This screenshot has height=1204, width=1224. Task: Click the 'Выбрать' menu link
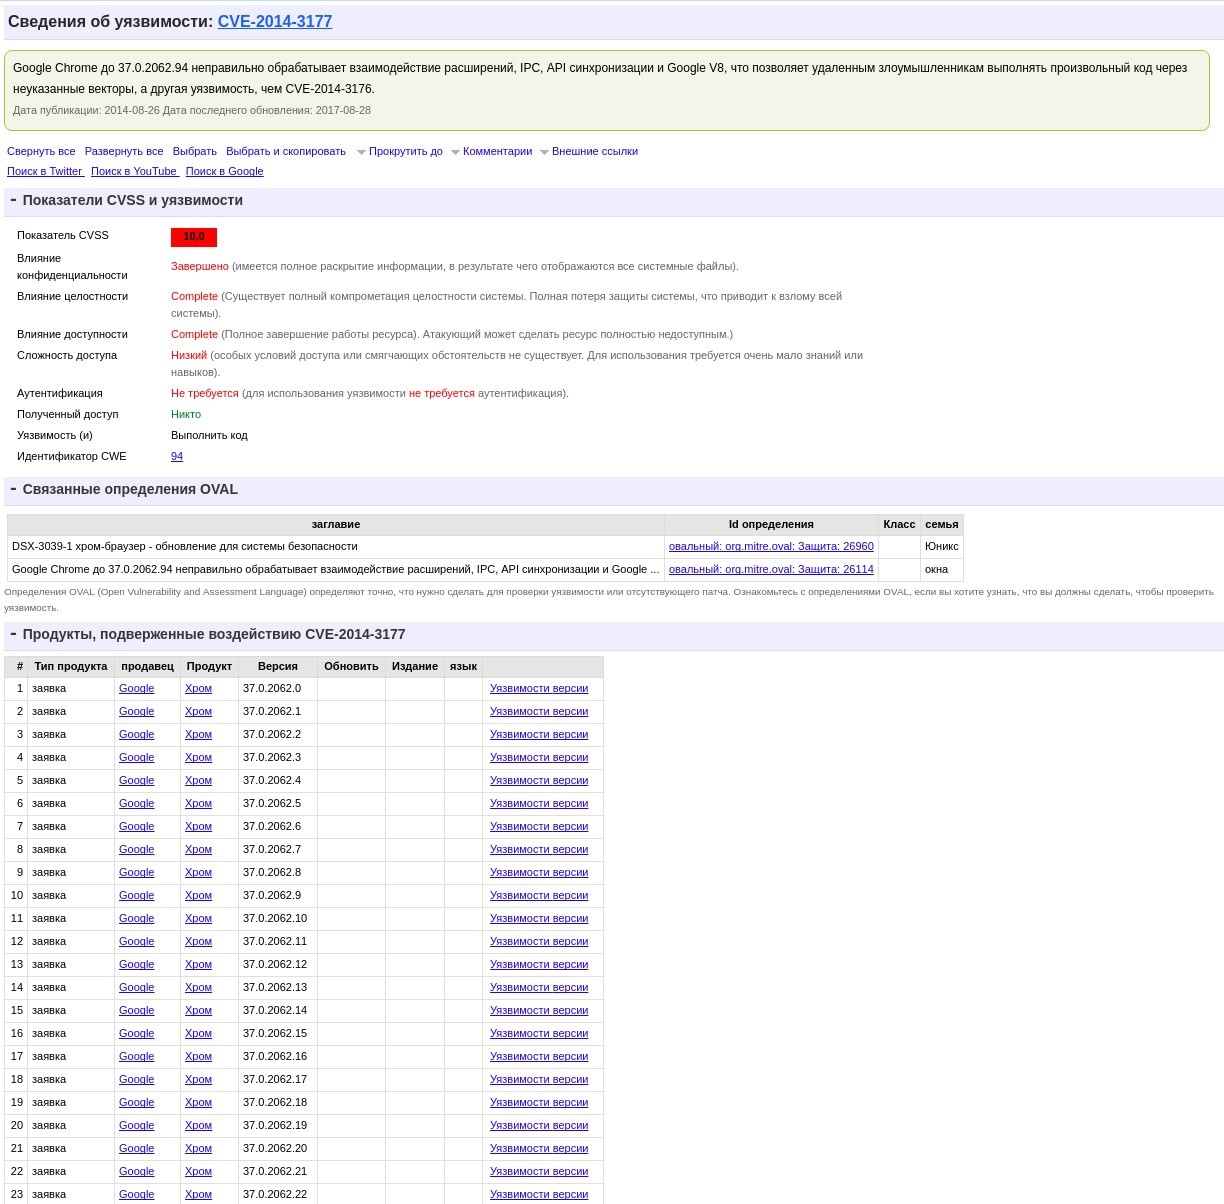point(195,152)
